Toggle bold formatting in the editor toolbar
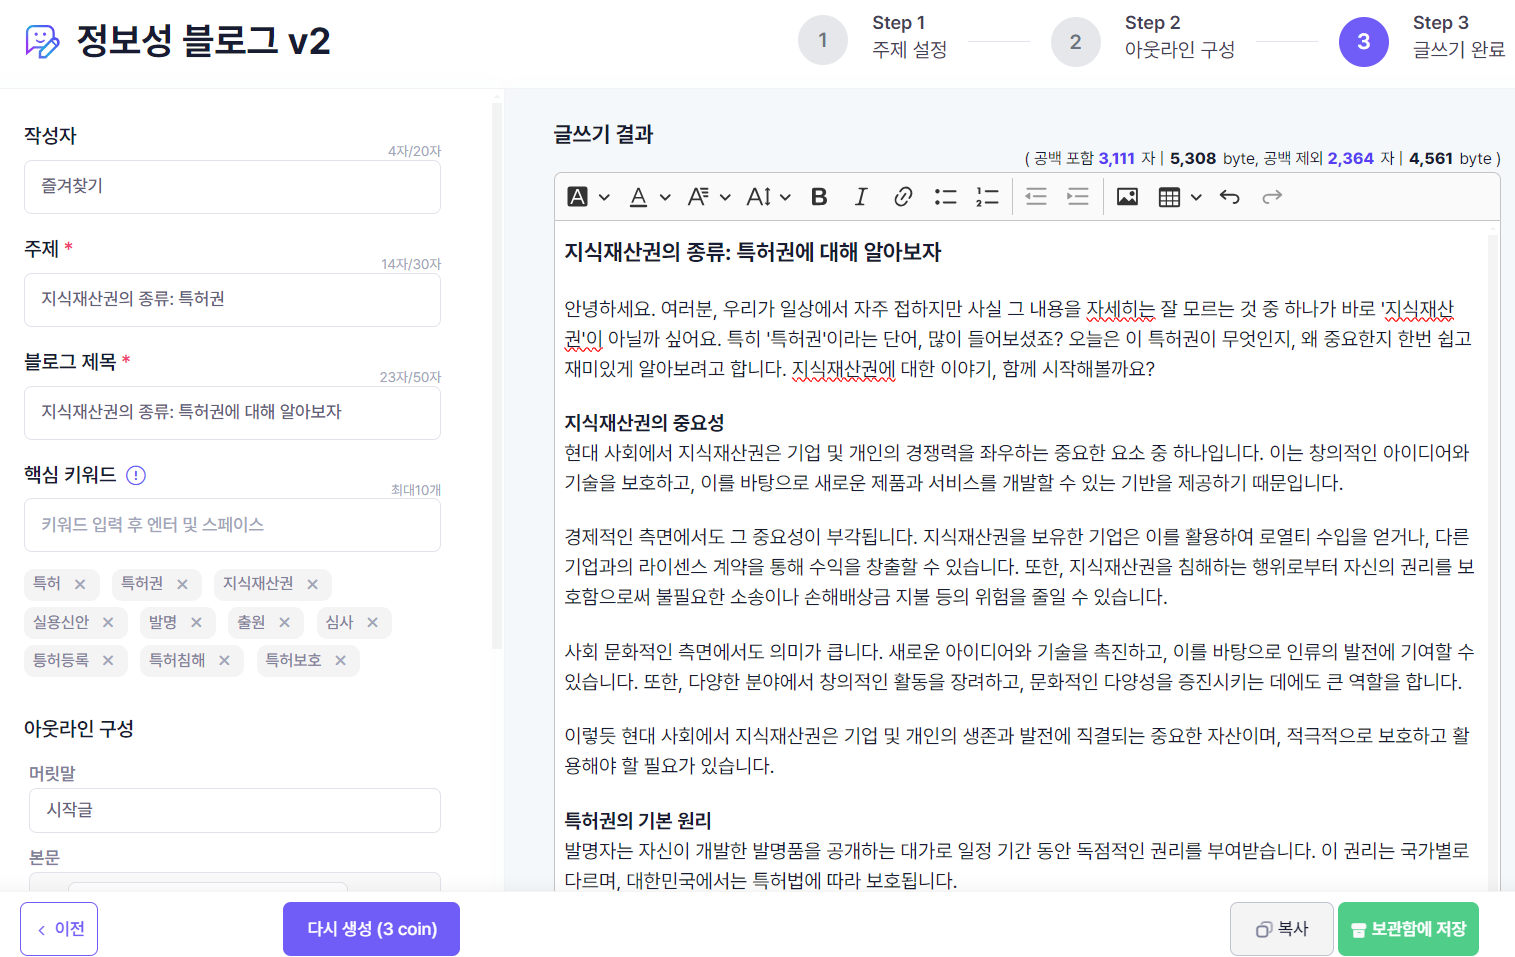Viewport: 1515px width, 957px height. click(819, 196)
